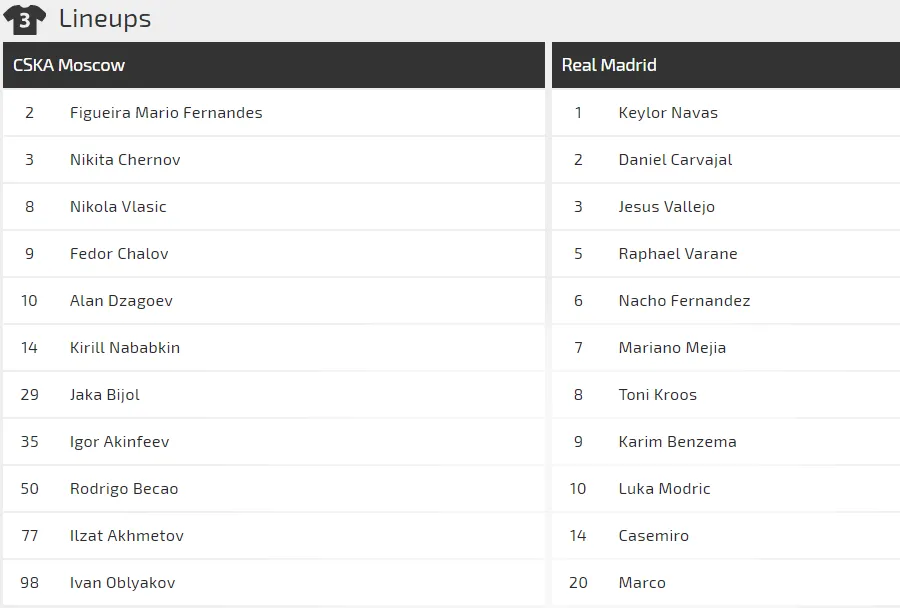Screen dimensions: 900x608
Task: Open Daniel Carvajal player entry
Action: pyautogui.click(x=675, y=160)
